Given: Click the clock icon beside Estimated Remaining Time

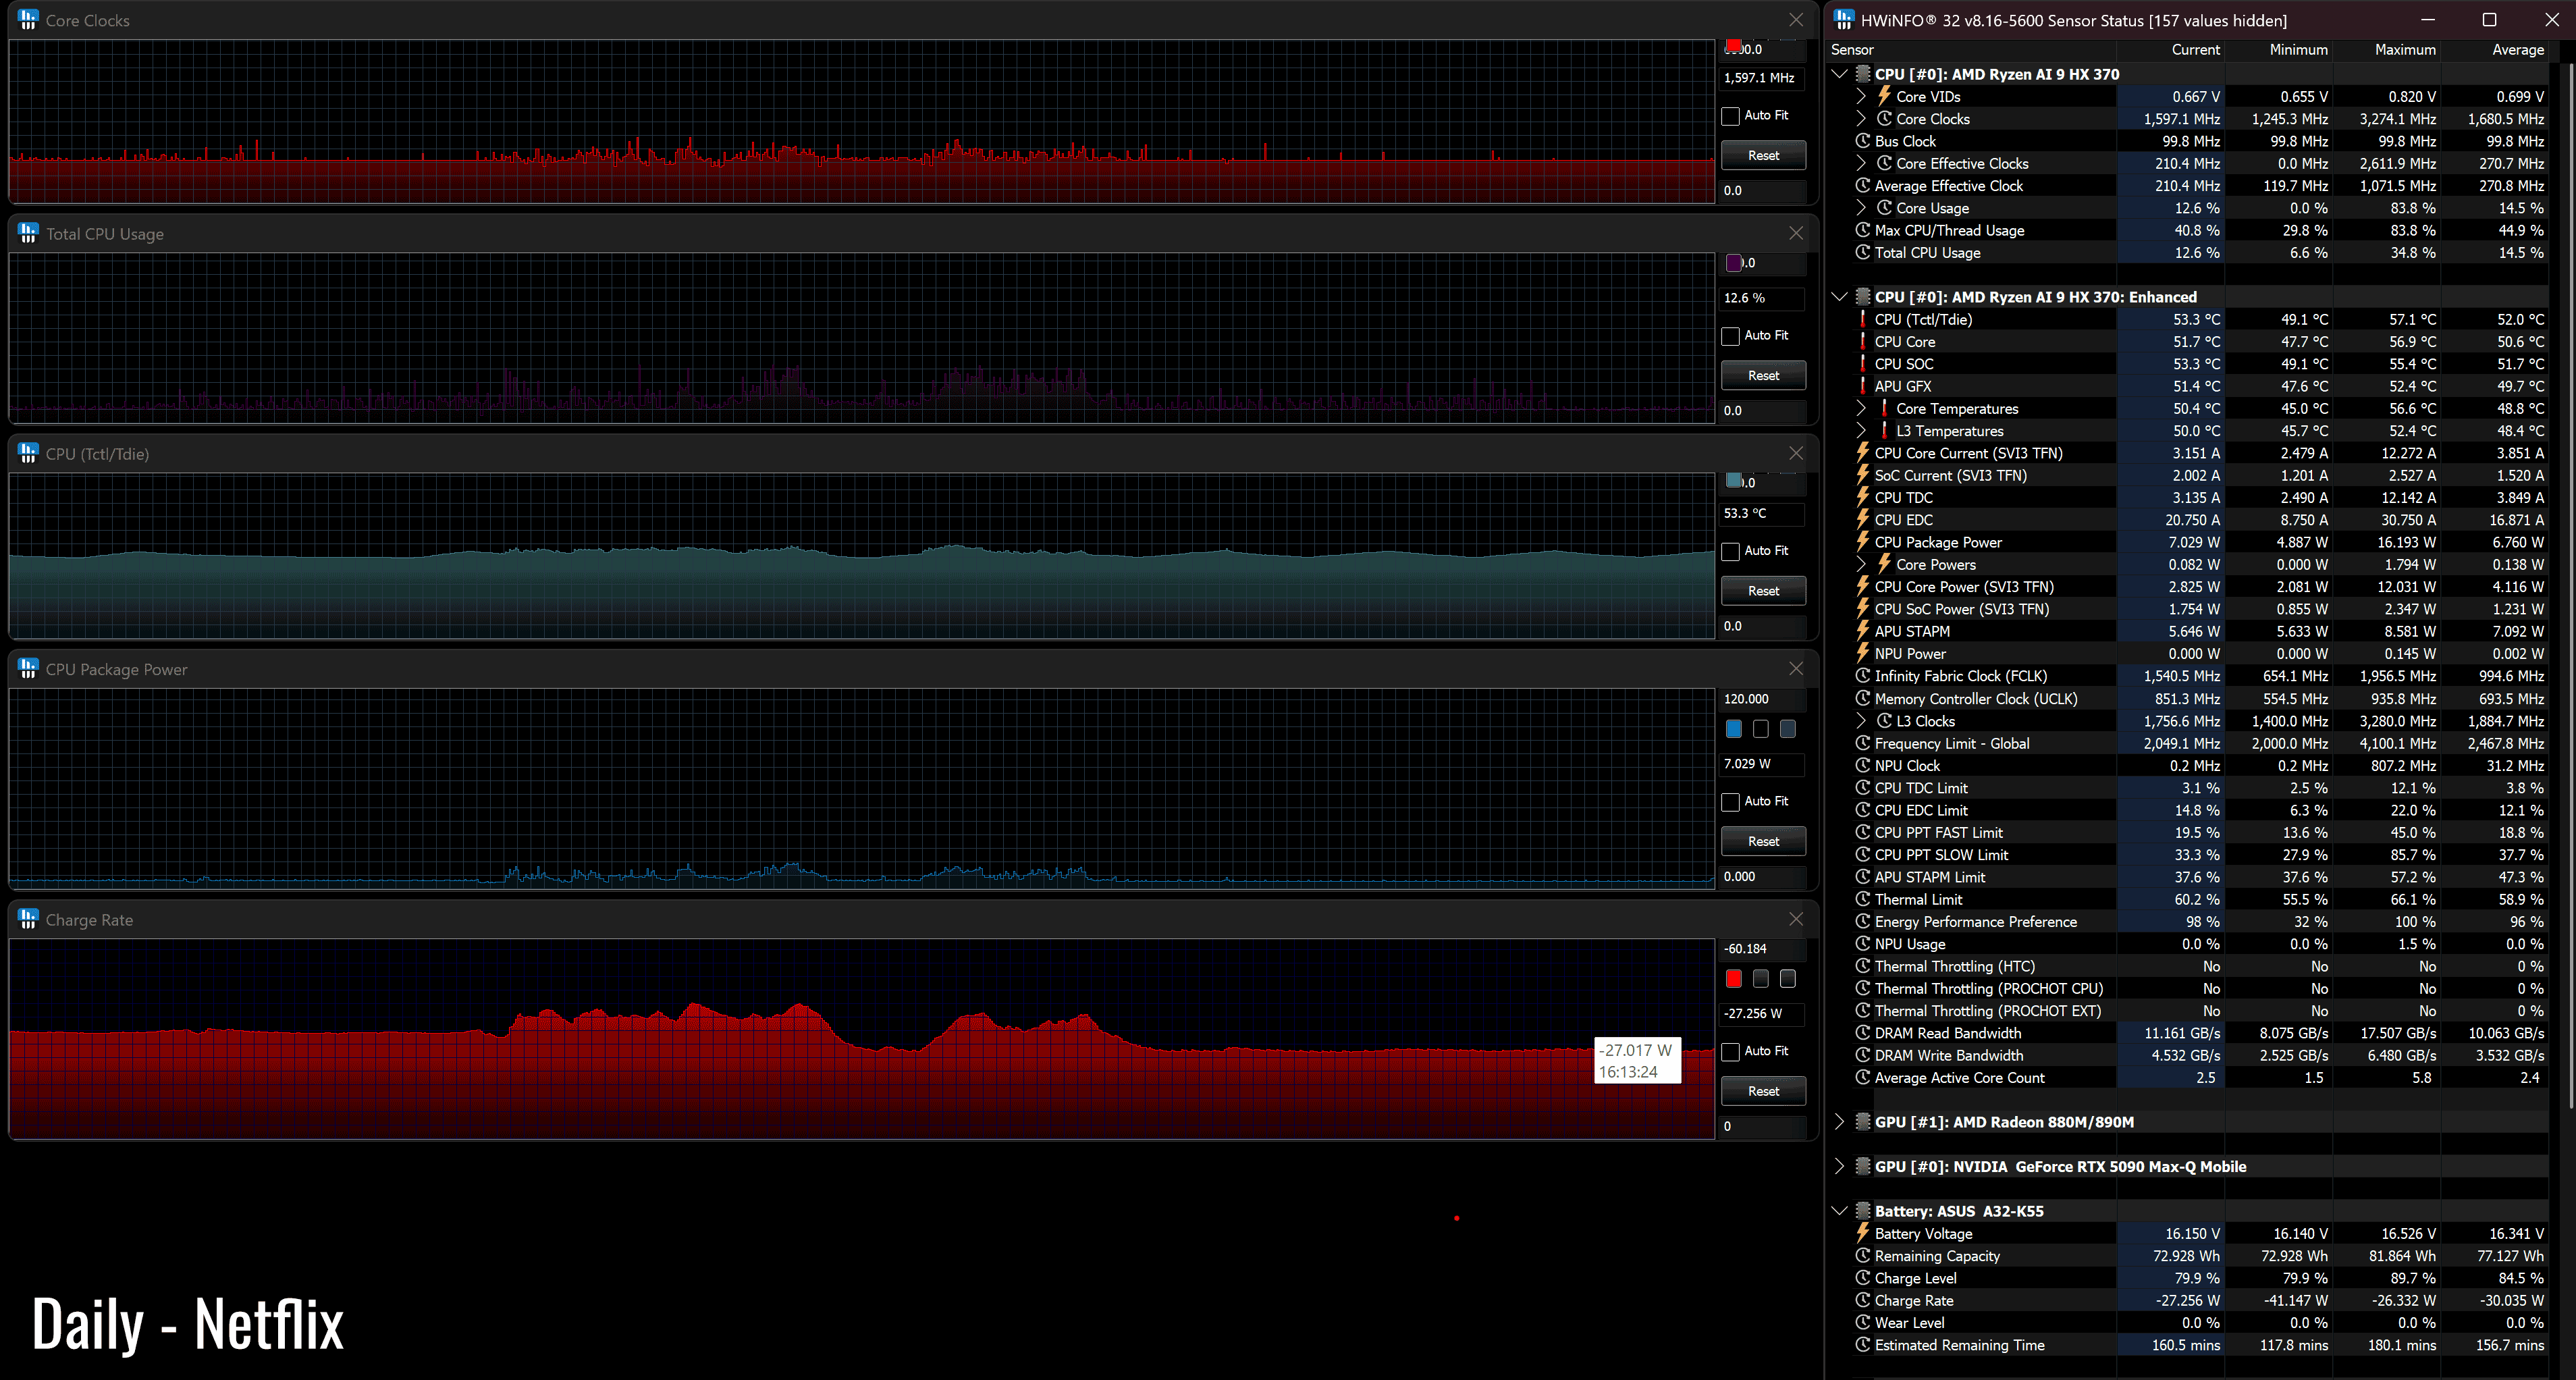Looking at the screenshot, I should click(x=1862, y=1345).
